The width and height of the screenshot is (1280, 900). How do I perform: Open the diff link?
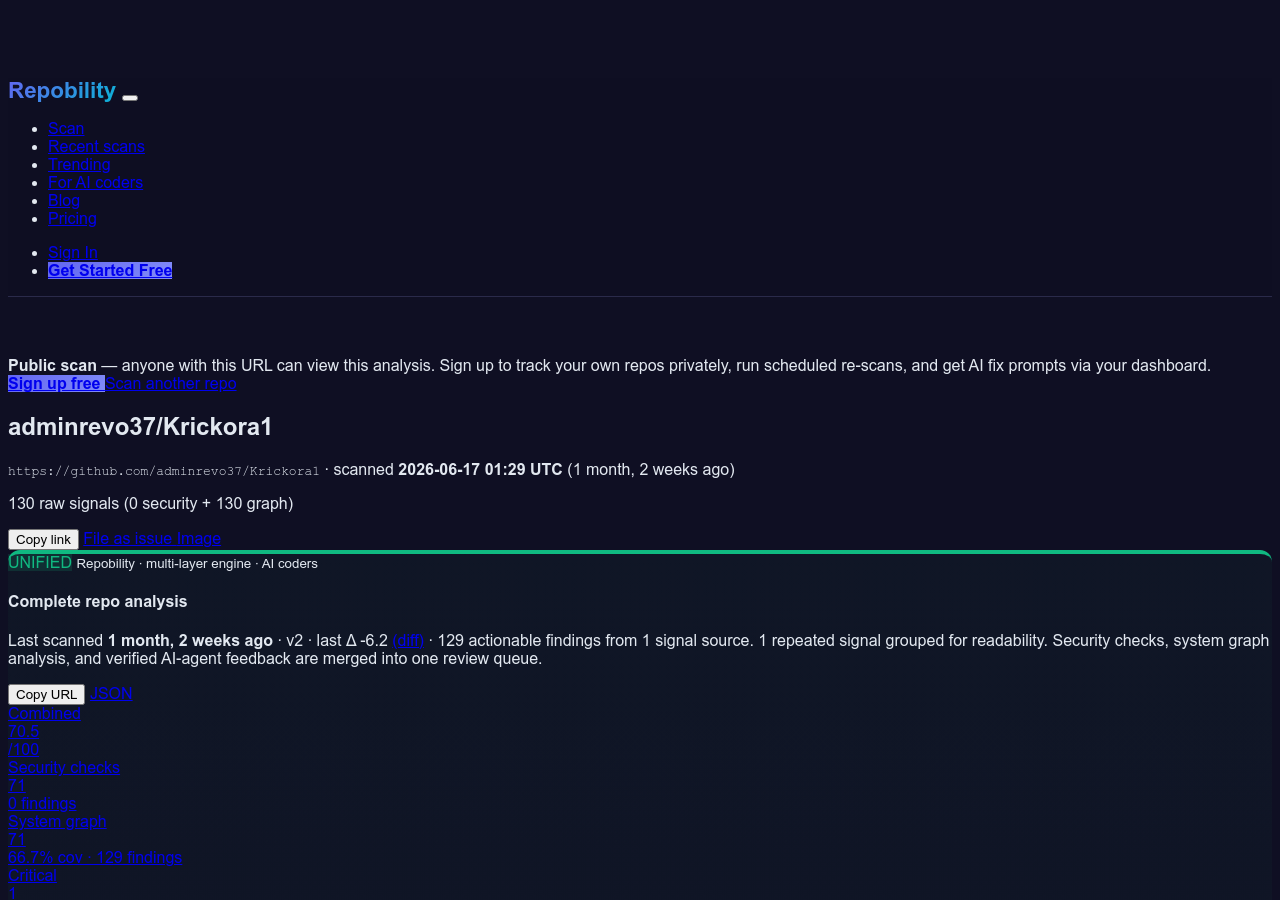(408, 640)
